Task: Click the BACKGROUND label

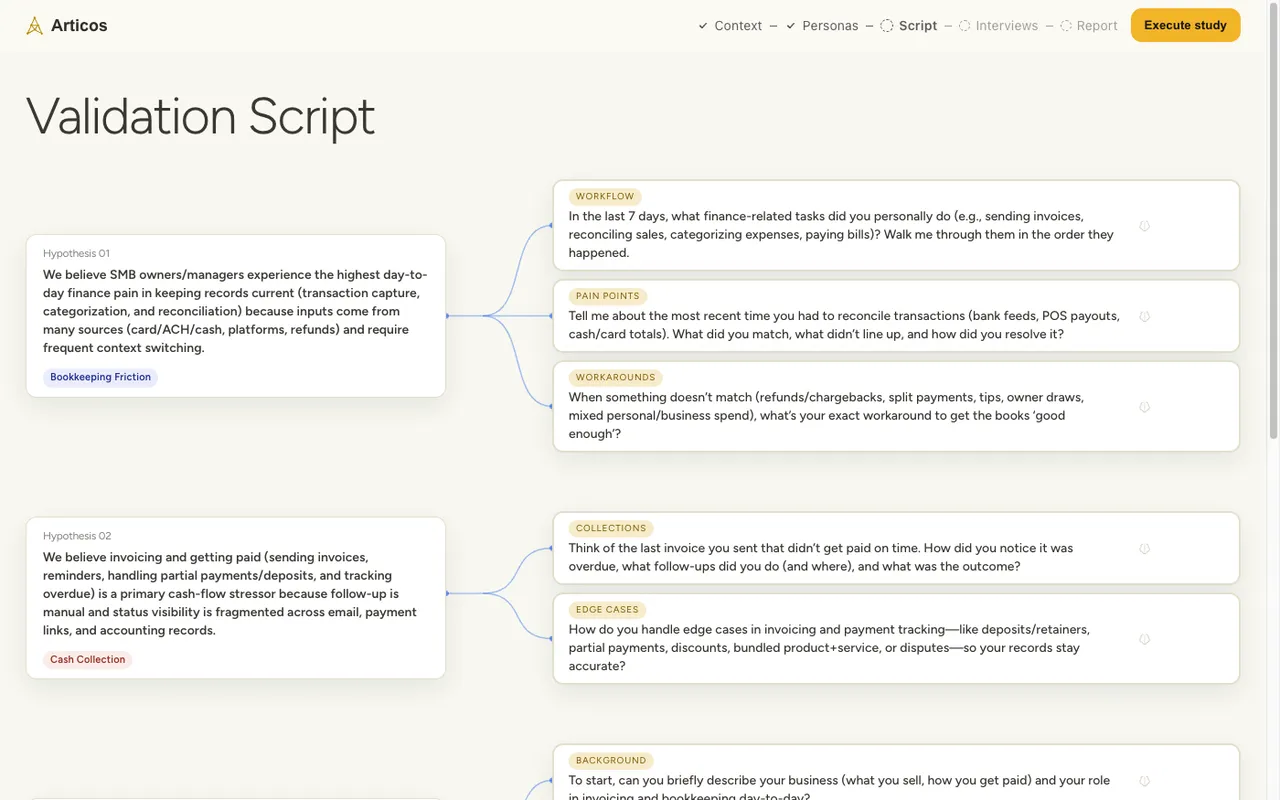Action: click(x=611, y=760)
